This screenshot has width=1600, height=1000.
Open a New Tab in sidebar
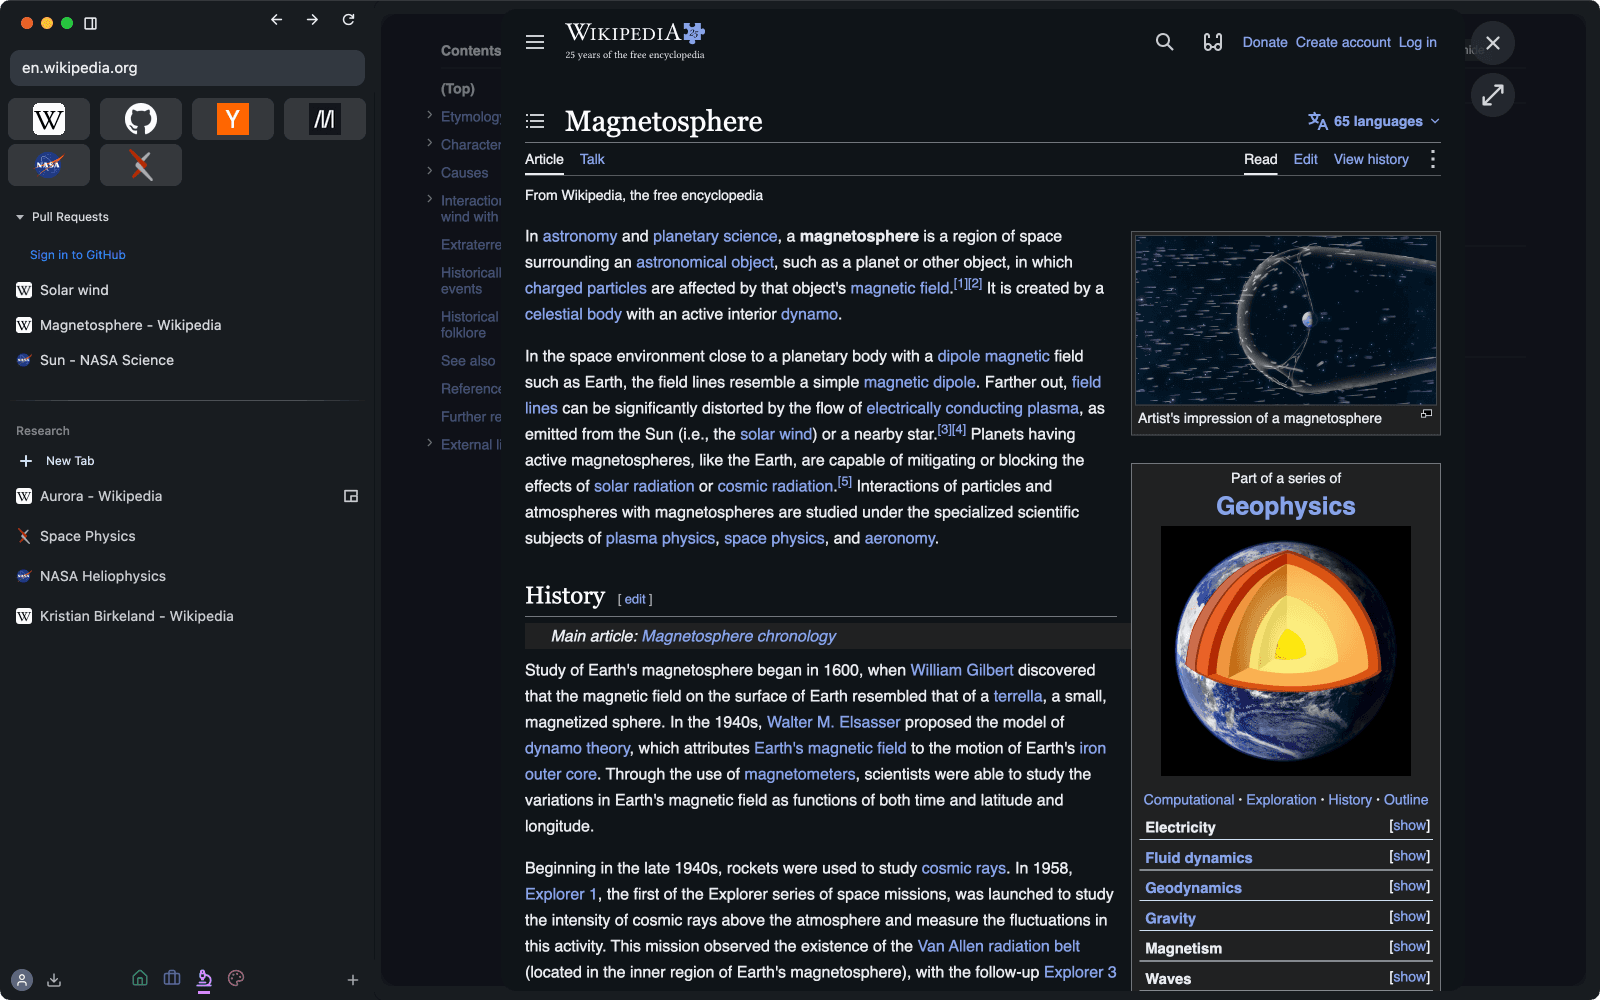(187, 461)
